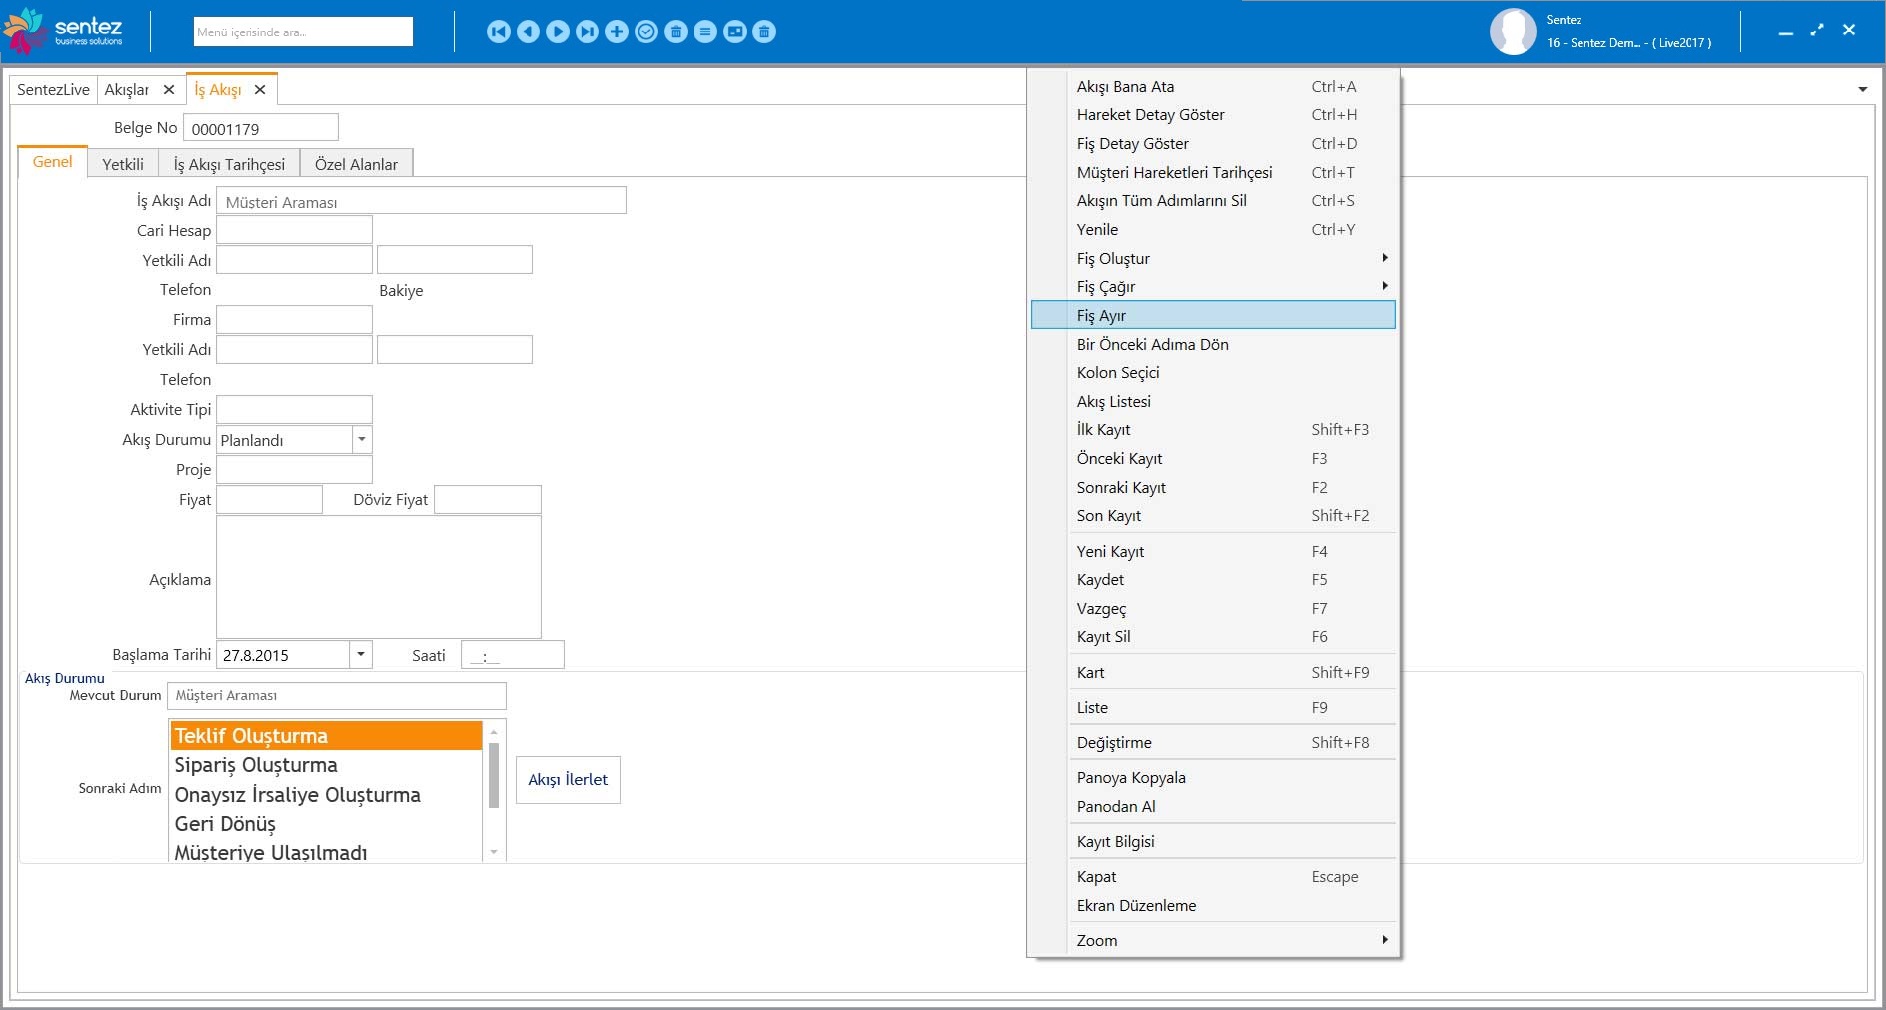The image size is (1886, 1010).
Task: Click the Belge No field
Action: pyautogui.click(x=261, y=128)
